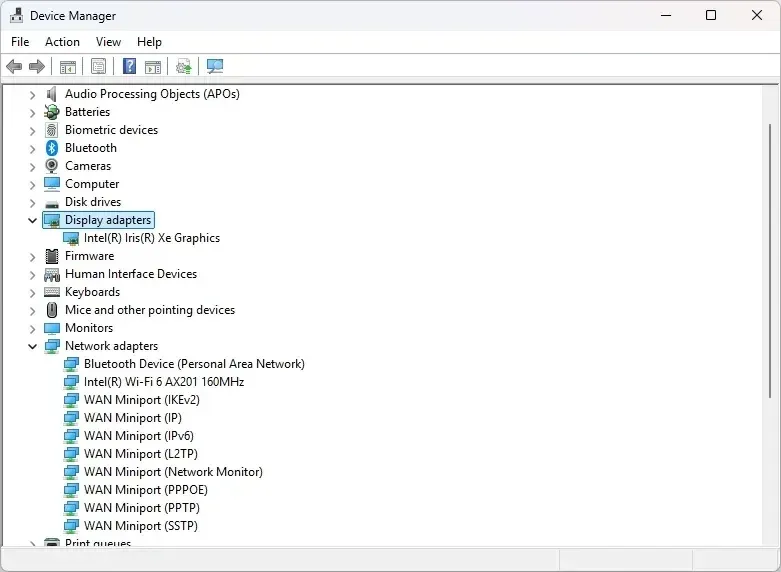Open the blue Help question-mark icon
781x572 pixels.
click(130, 66)
